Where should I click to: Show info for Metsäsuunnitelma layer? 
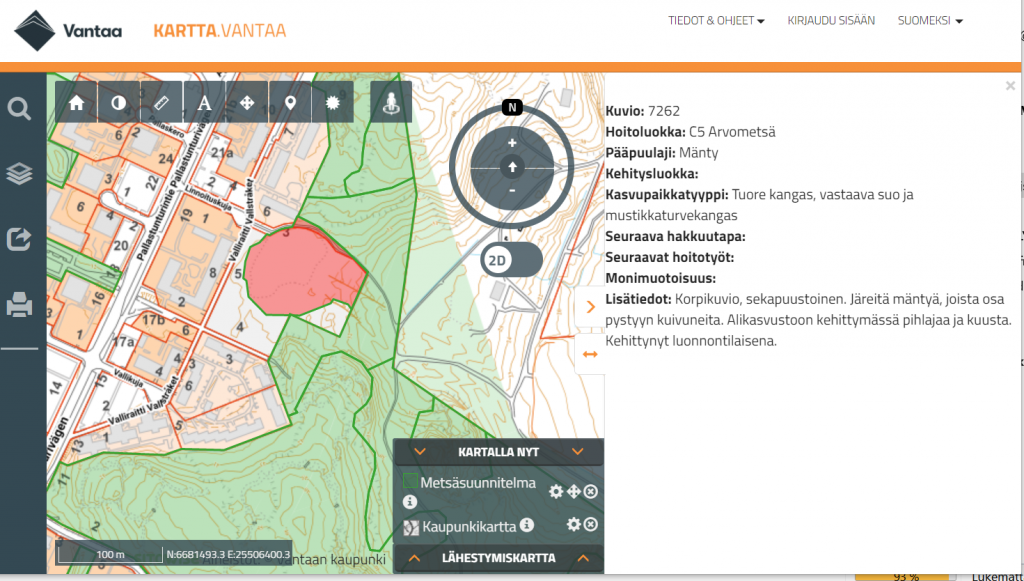409,501
